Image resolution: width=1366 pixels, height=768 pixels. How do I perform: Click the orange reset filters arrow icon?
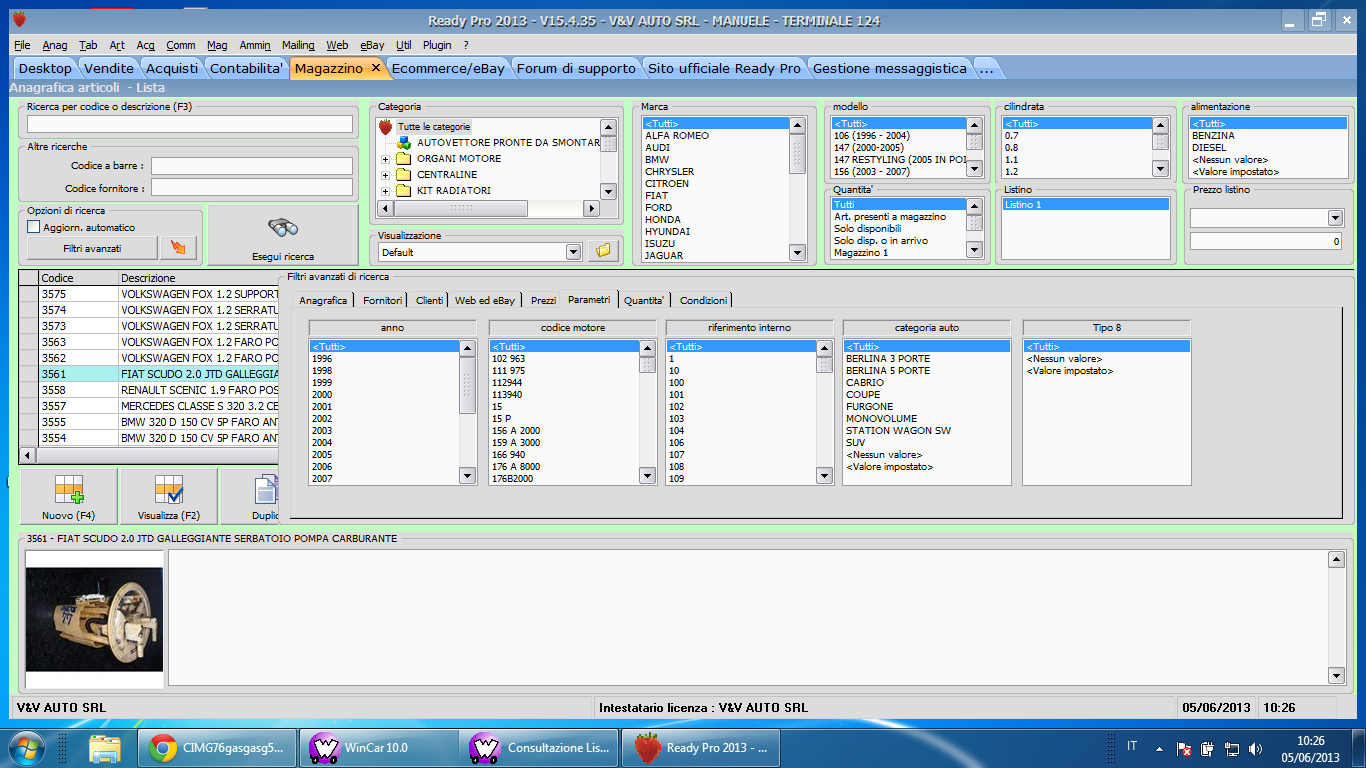point(179,248)
